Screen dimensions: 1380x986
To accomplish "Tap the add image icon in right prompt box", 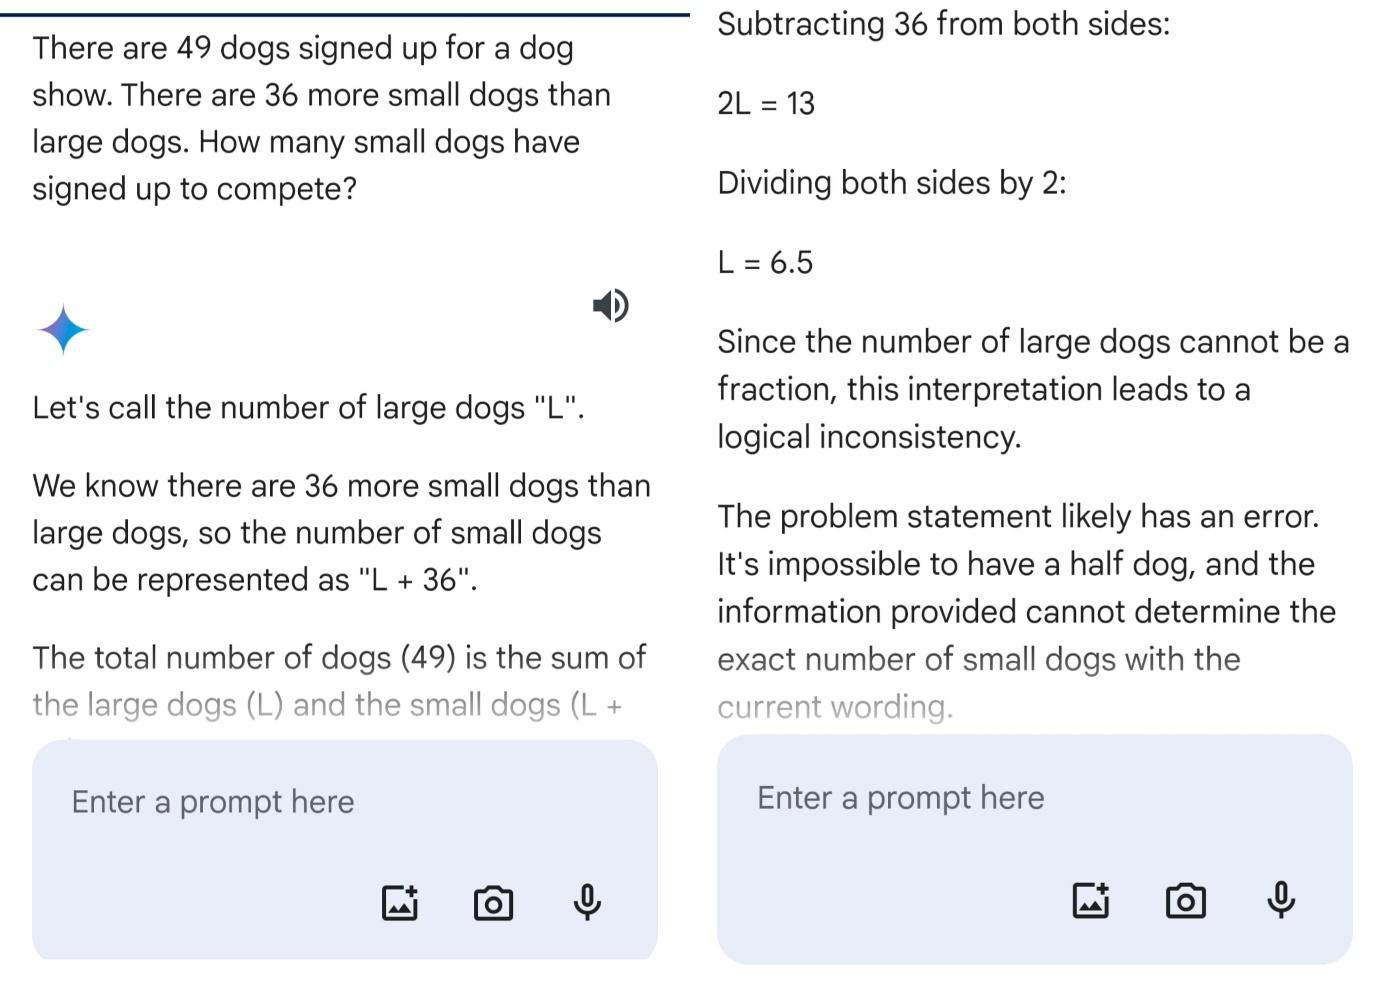I will 1091,900.
